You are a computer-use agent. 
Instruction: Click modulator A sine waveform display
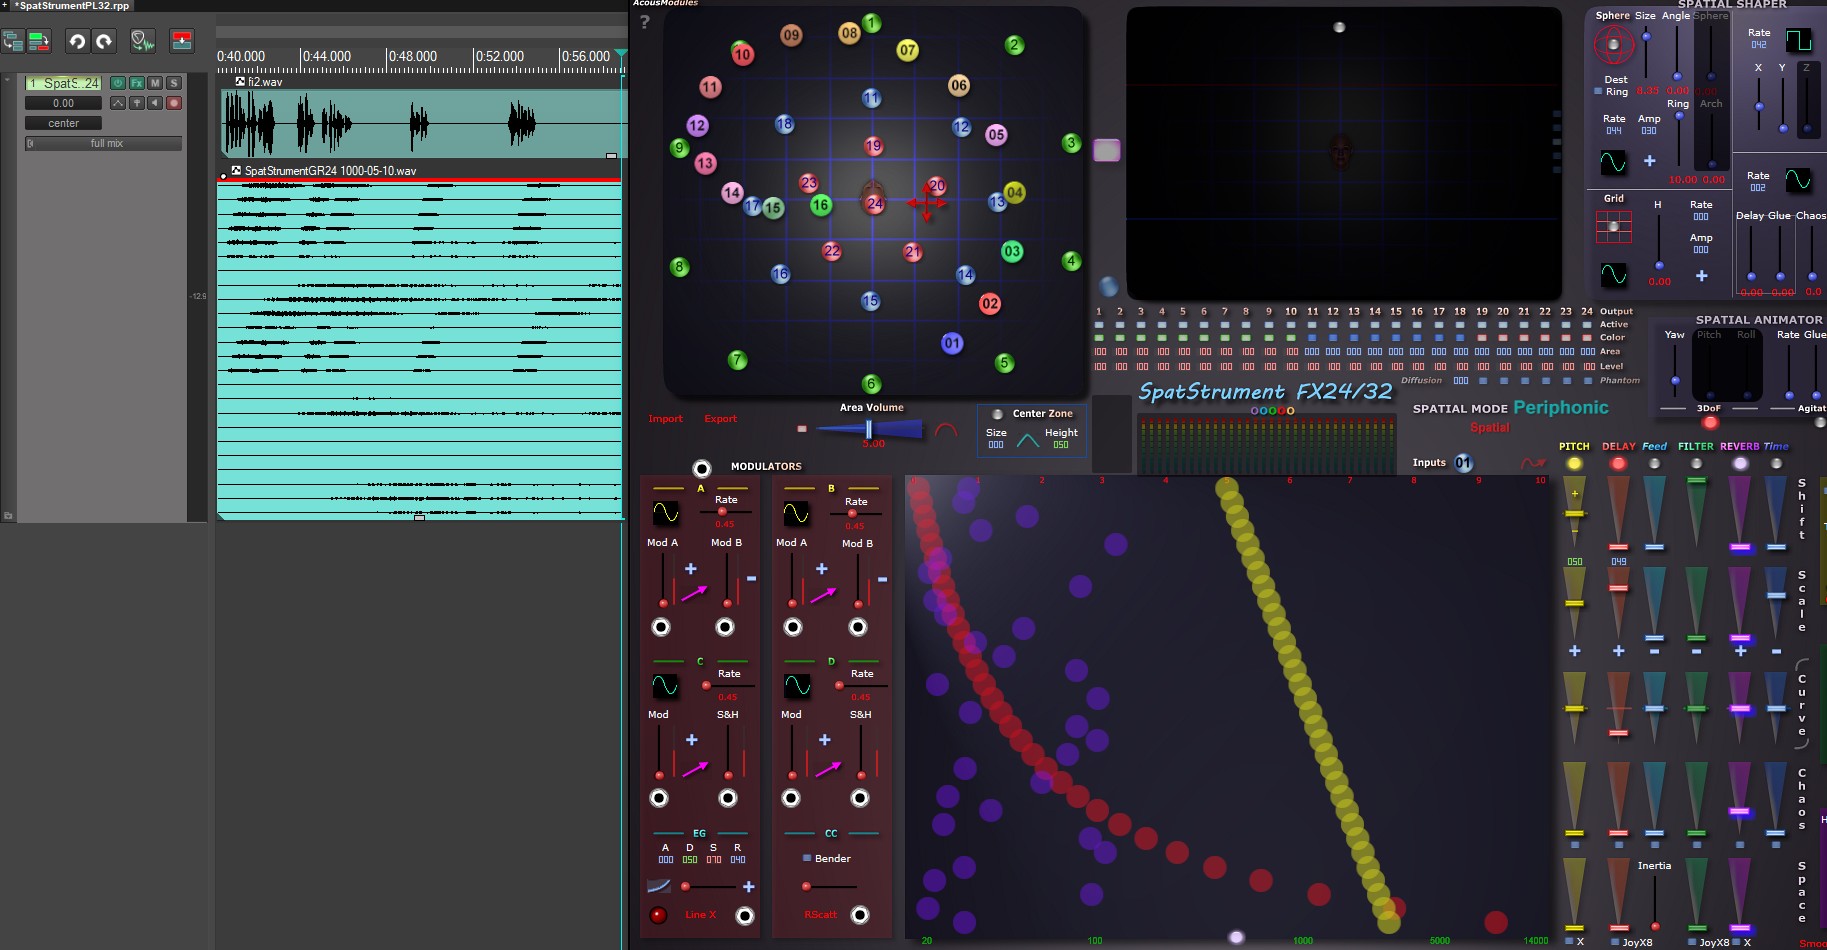[x=665, y=513]
